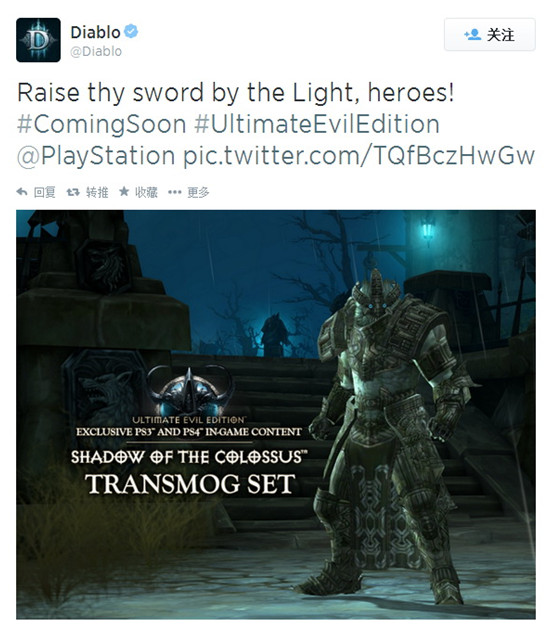
Task: Open the #UltimateEvilEdition hashtag
Action: (317, 124)
